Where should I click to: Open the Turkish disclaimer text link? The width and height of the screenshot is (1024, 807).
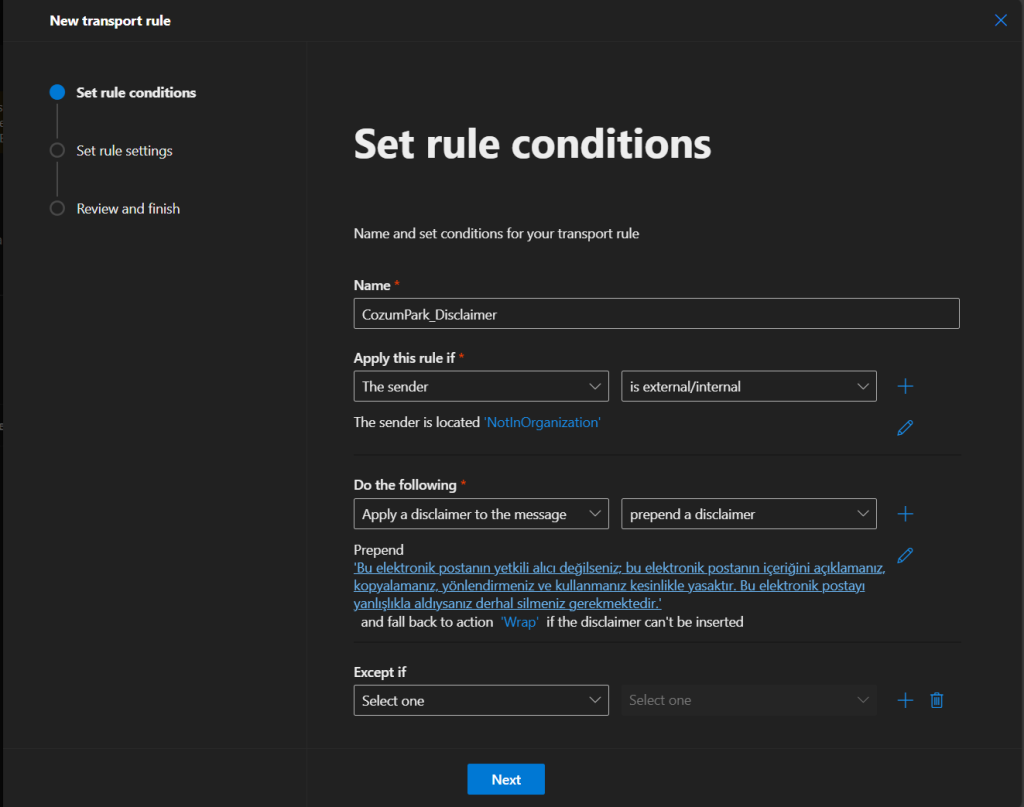(x=619, y=586)
